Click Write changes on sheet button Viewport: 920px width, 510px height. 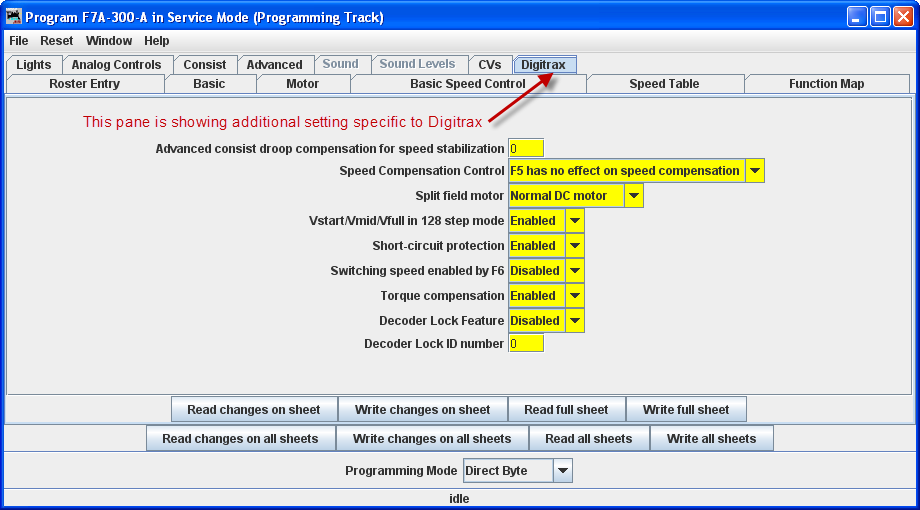click(x=422, y=410)
